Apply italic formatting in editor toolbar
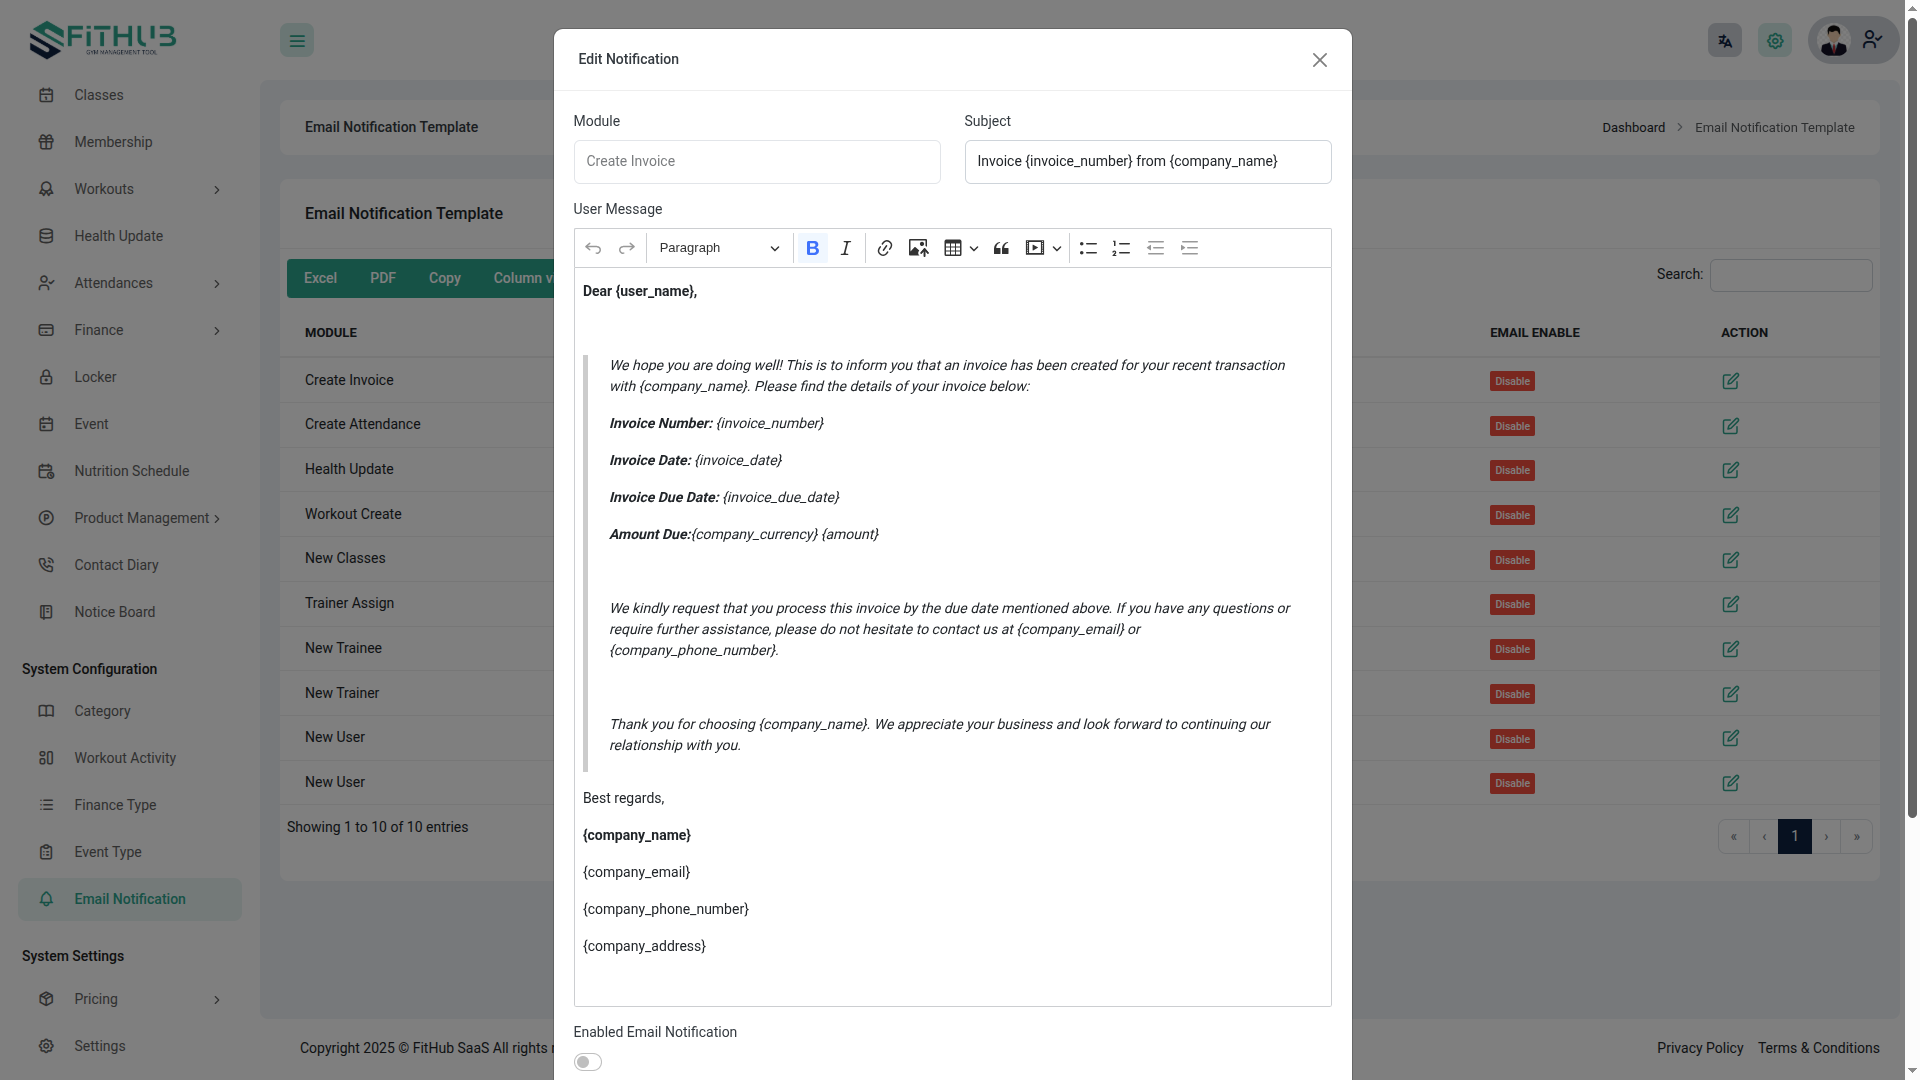Viewport: 1920px width, 1080px height. click(846, 248)
